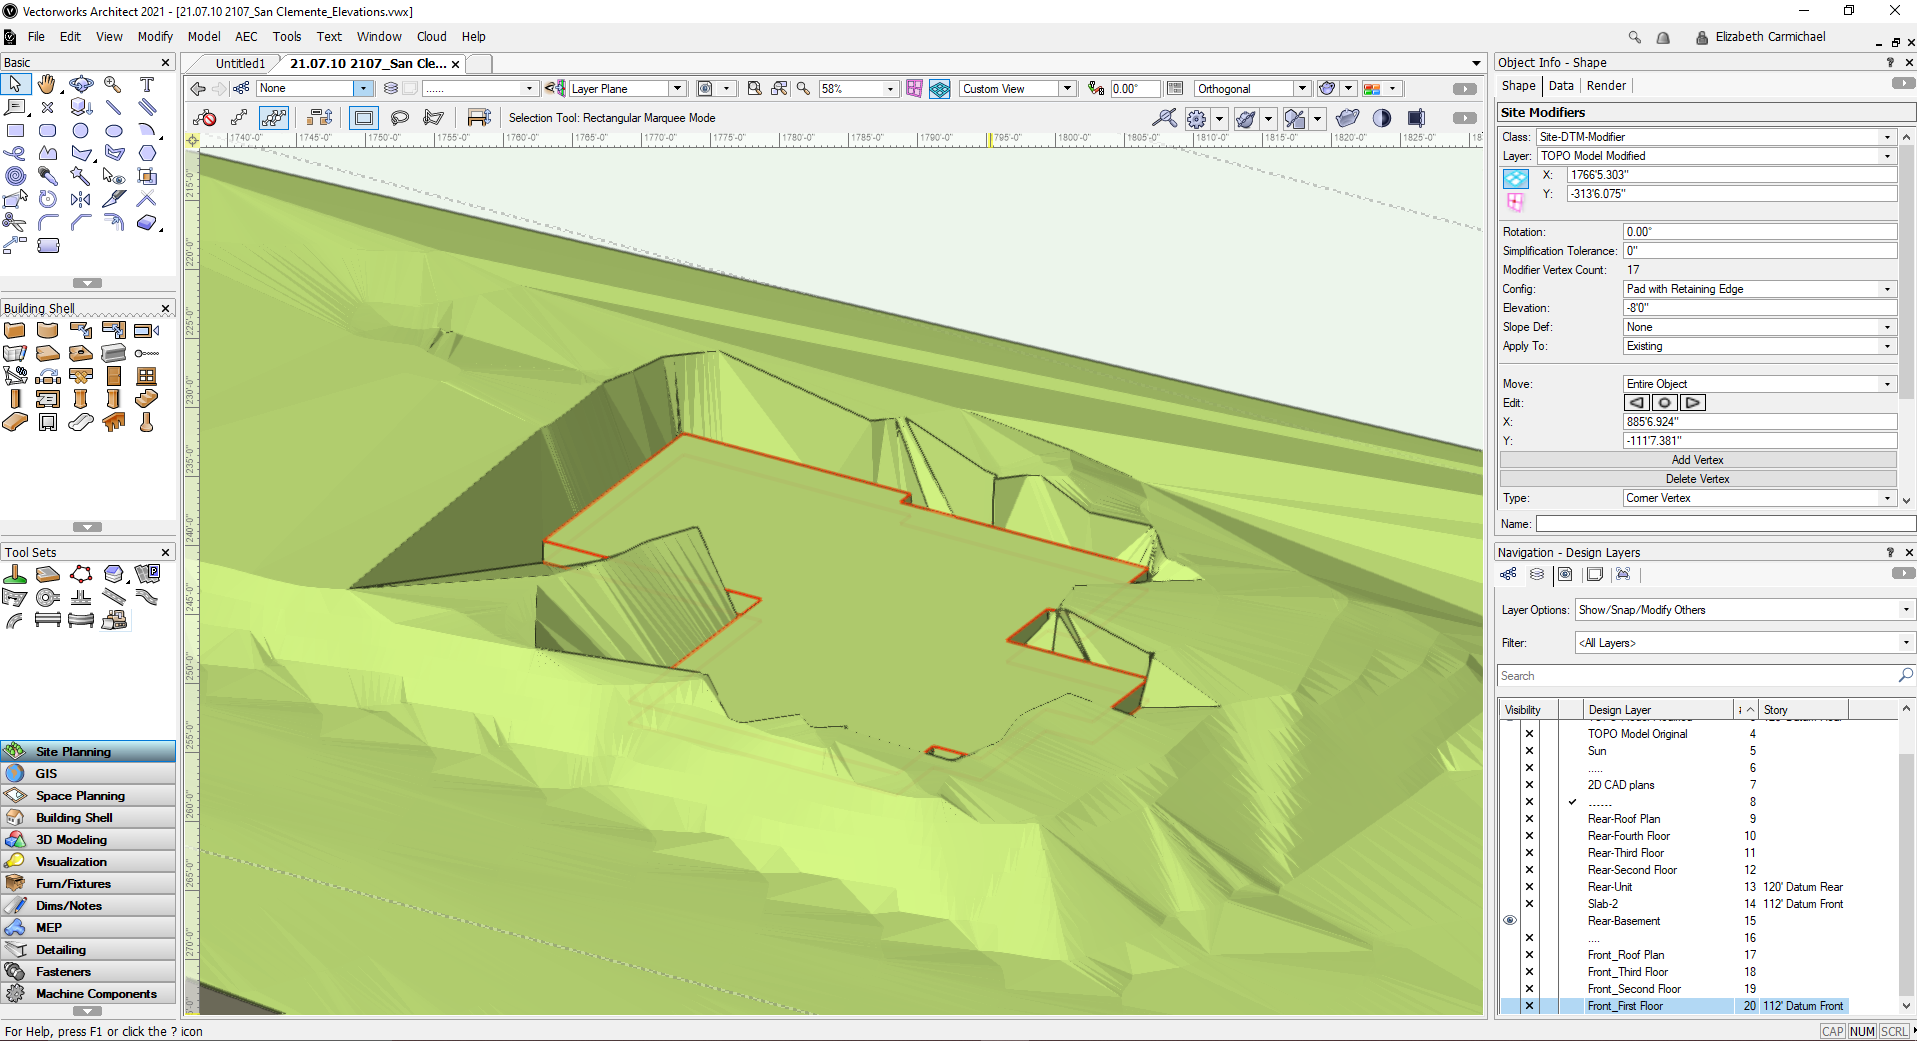Toggle visibility of Rear-Basement layer
Screen dimensions: 1917x1041
pyautogui.click(x=1510, y=921)
